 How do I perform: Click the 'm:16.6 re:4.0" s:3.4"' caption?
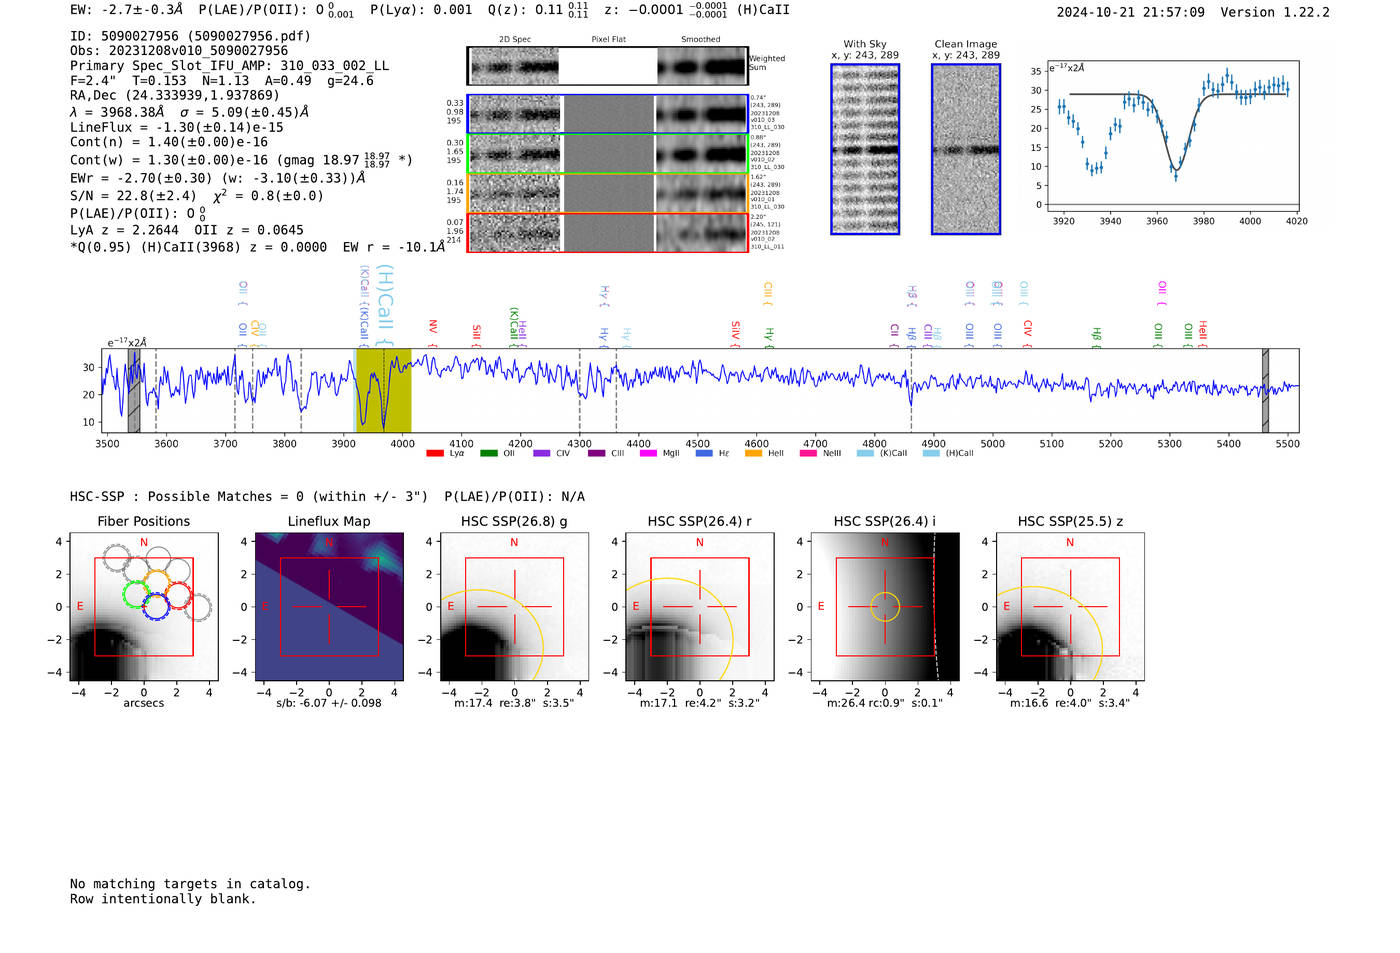coord(1070,703)
